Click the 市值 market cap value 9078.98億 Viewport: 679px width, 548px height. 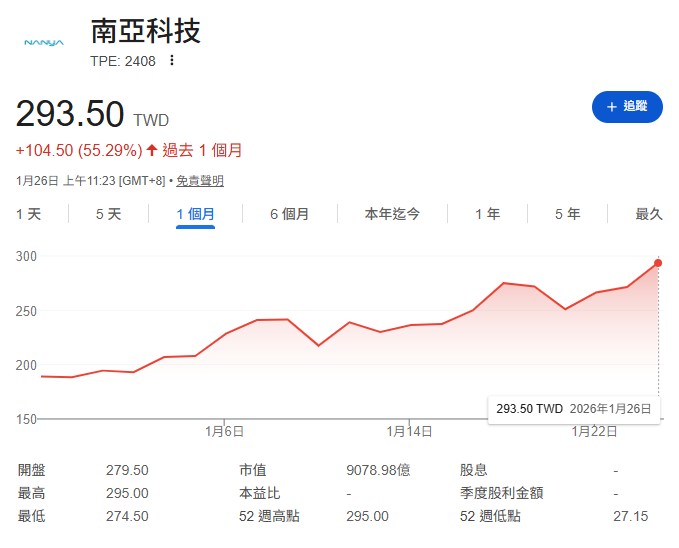tap(378, 470)
